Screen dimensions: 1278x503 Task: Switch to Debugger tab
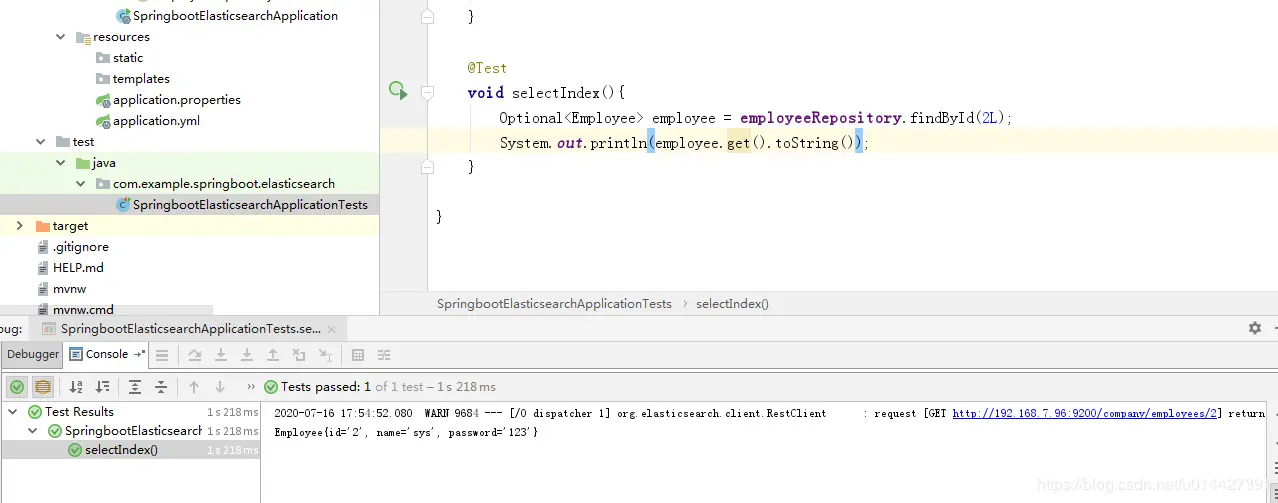tap(33, 354)
